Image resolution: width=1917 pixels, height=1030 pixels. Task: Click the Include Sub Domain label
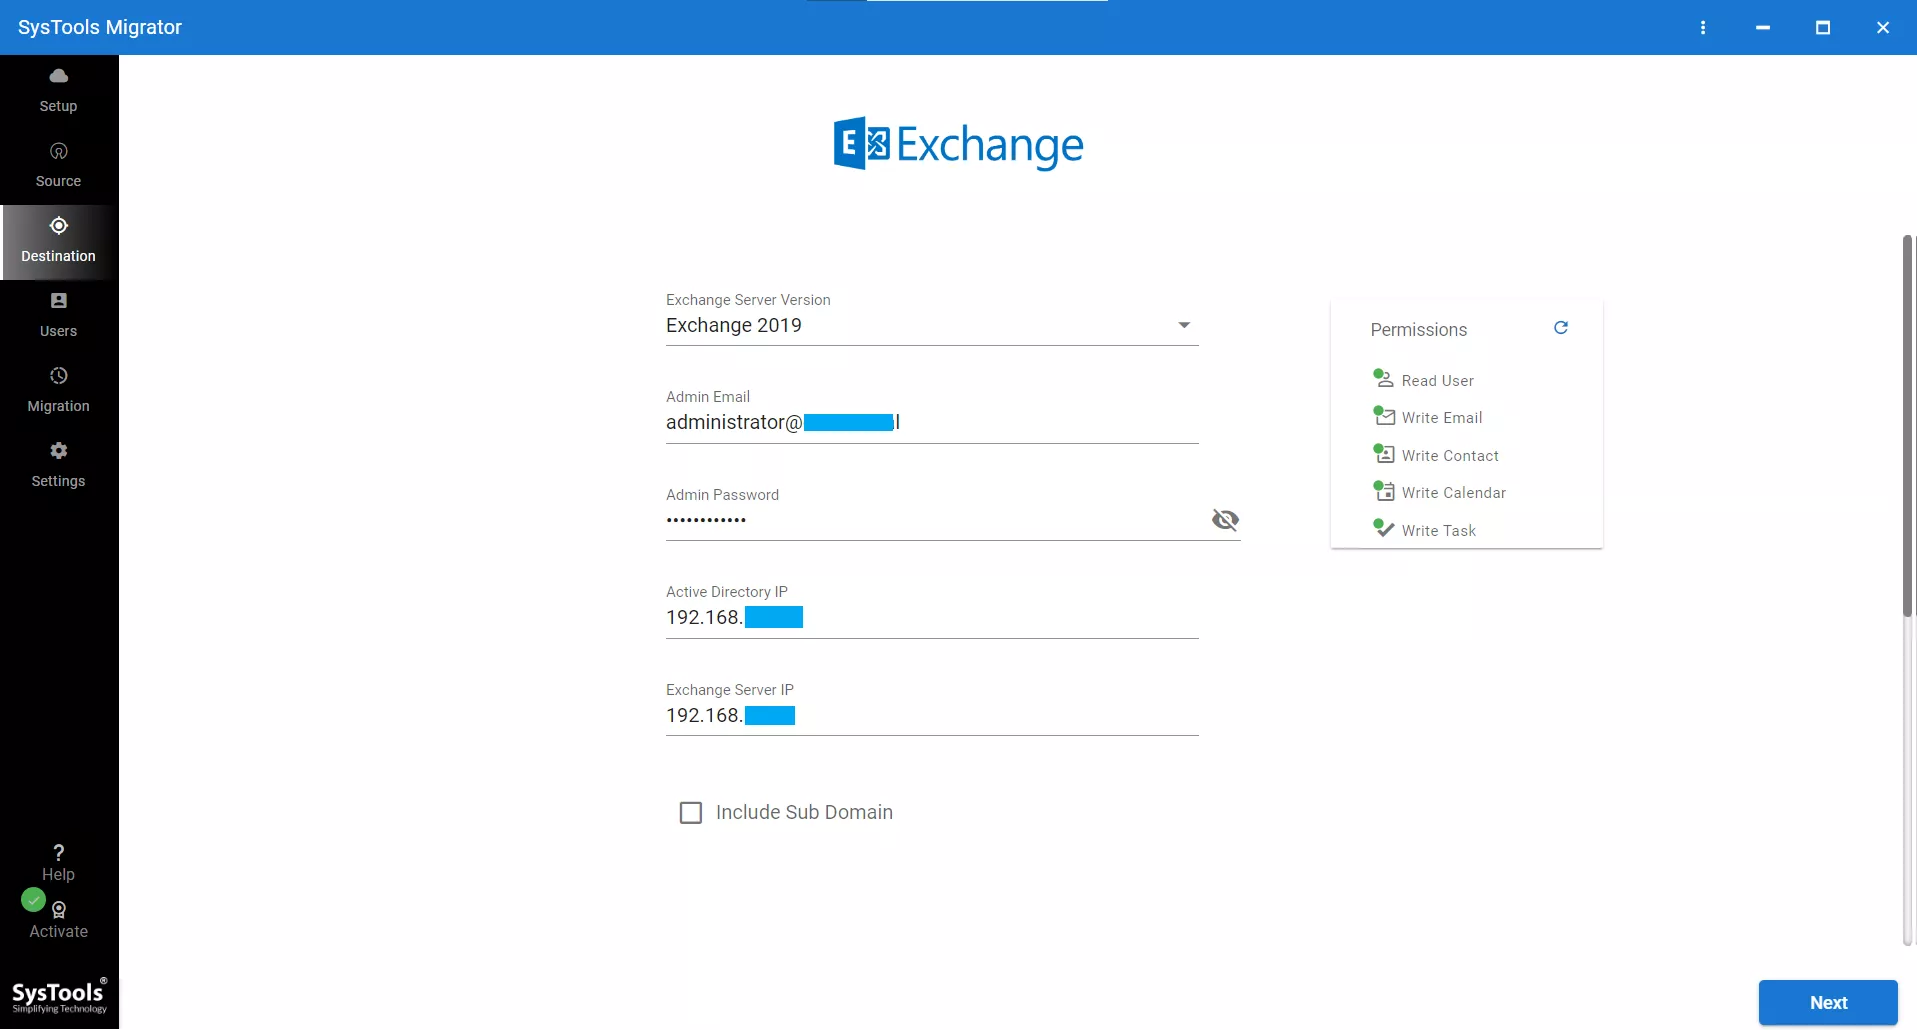coord(804,813)
